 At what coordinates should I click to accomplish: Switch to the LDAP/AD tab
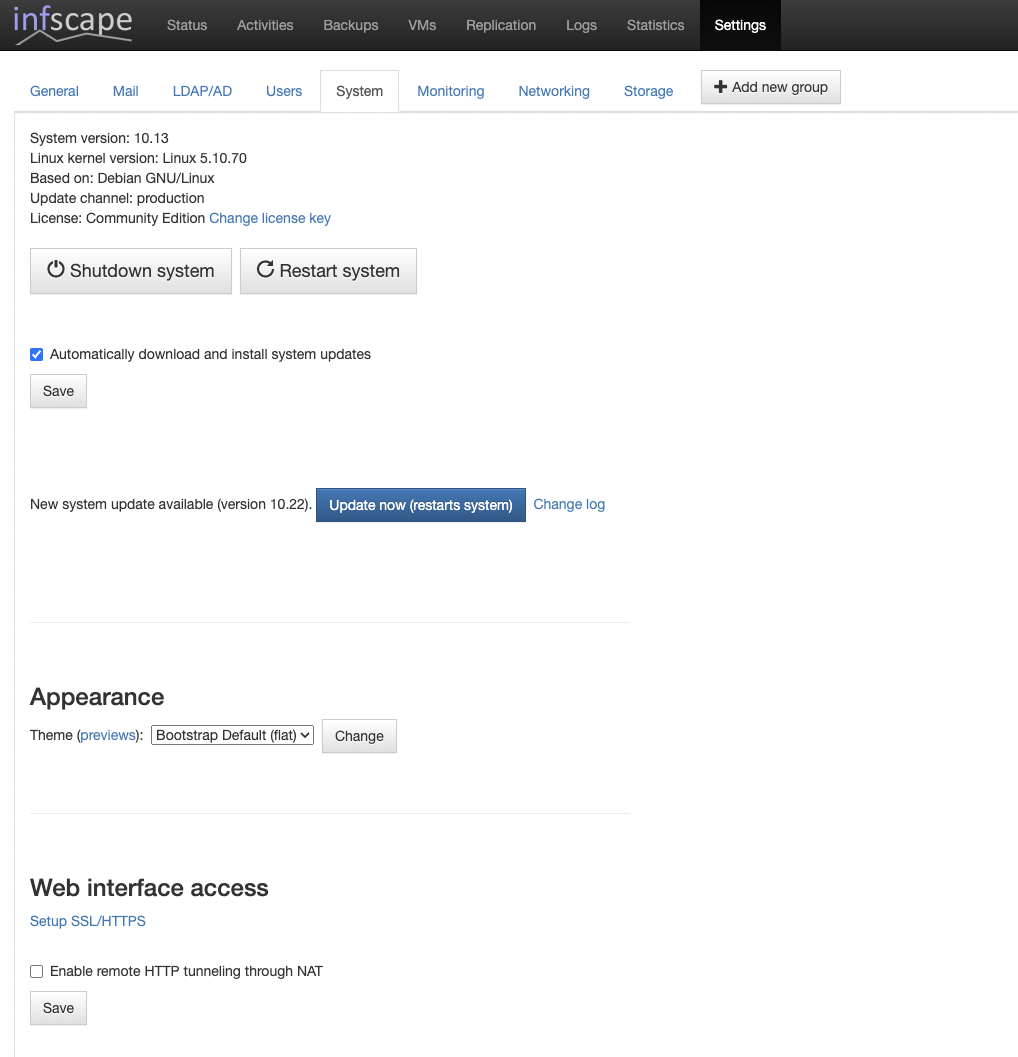(202, 91)
